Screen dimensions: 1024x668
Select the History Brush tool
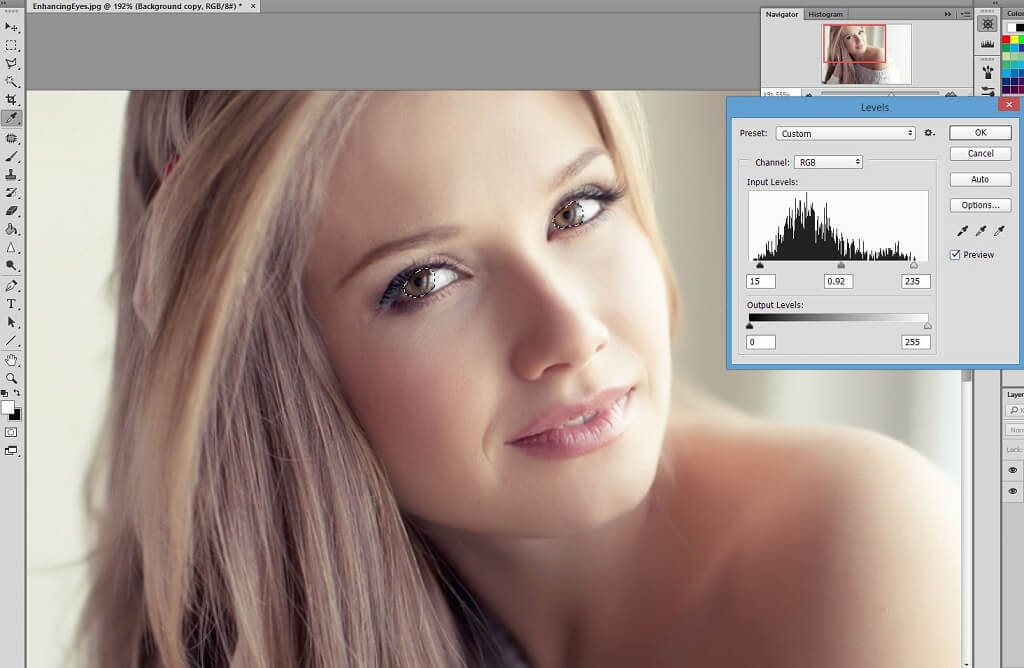11,193
